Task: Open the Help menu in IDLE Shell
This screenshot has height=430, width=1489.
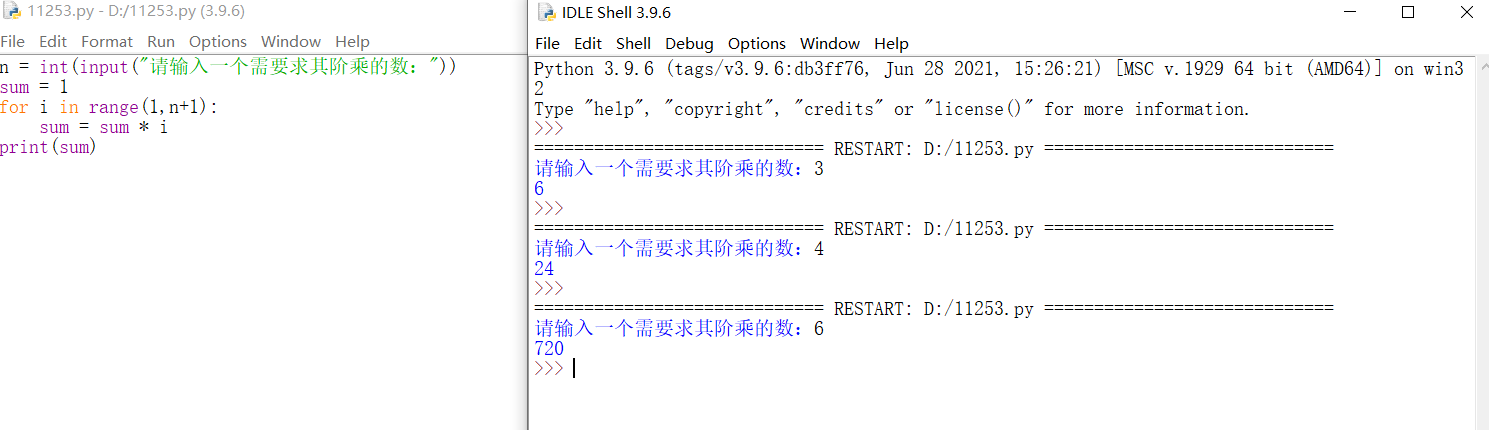Action: click(x=891, y=44)
